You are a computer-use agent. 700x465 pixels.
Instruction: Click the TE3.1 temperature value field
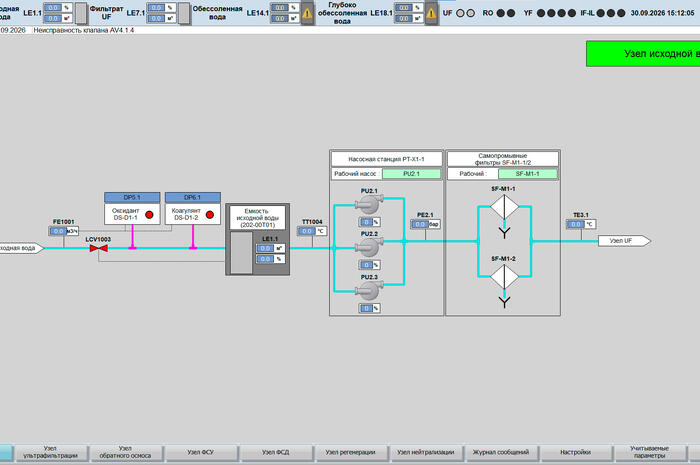(576, 224)
